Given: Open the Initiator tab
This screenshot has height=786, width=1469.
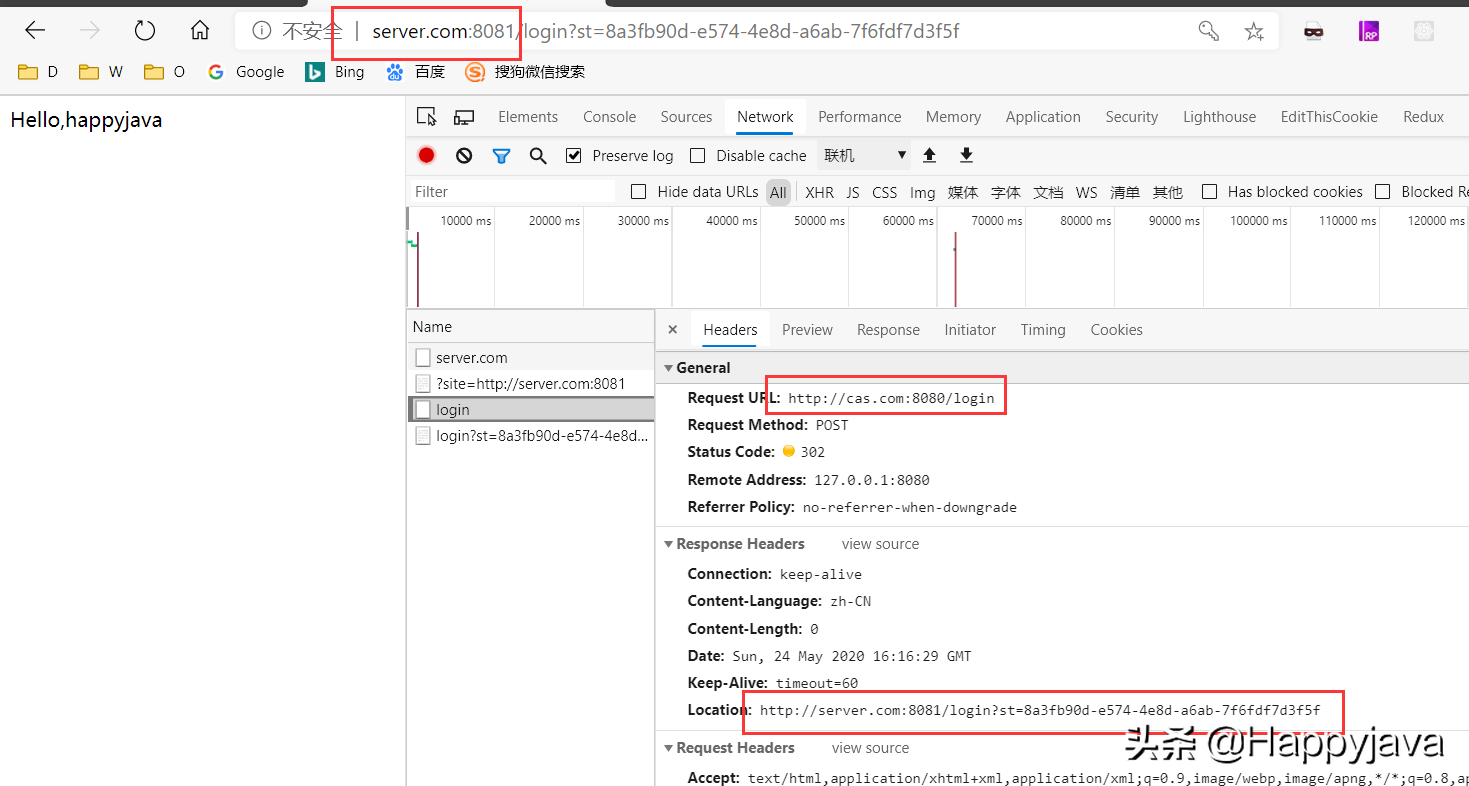Looking at the screenshot, I should pyautogui.click(x=970, y=329).
